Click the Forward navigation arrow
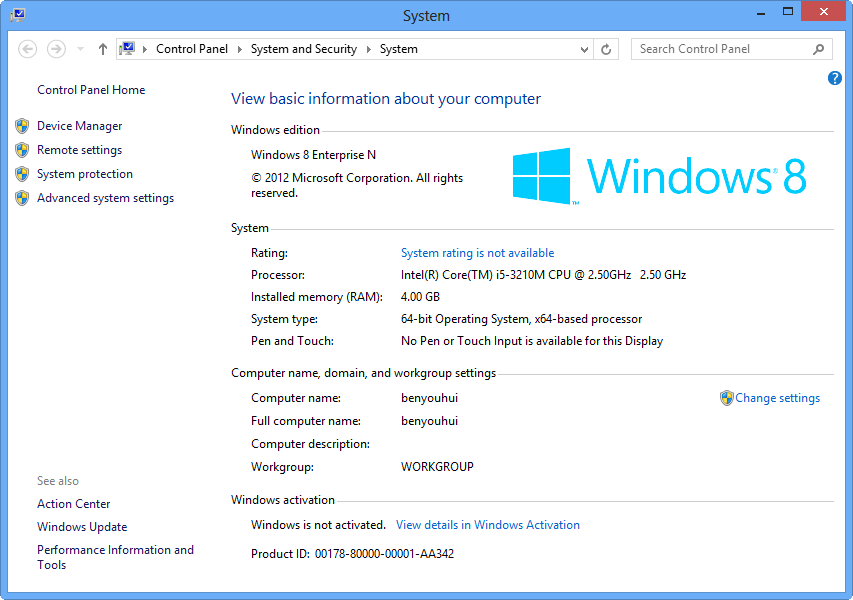This screenshot has height=600, width=853. coord(56,49)
